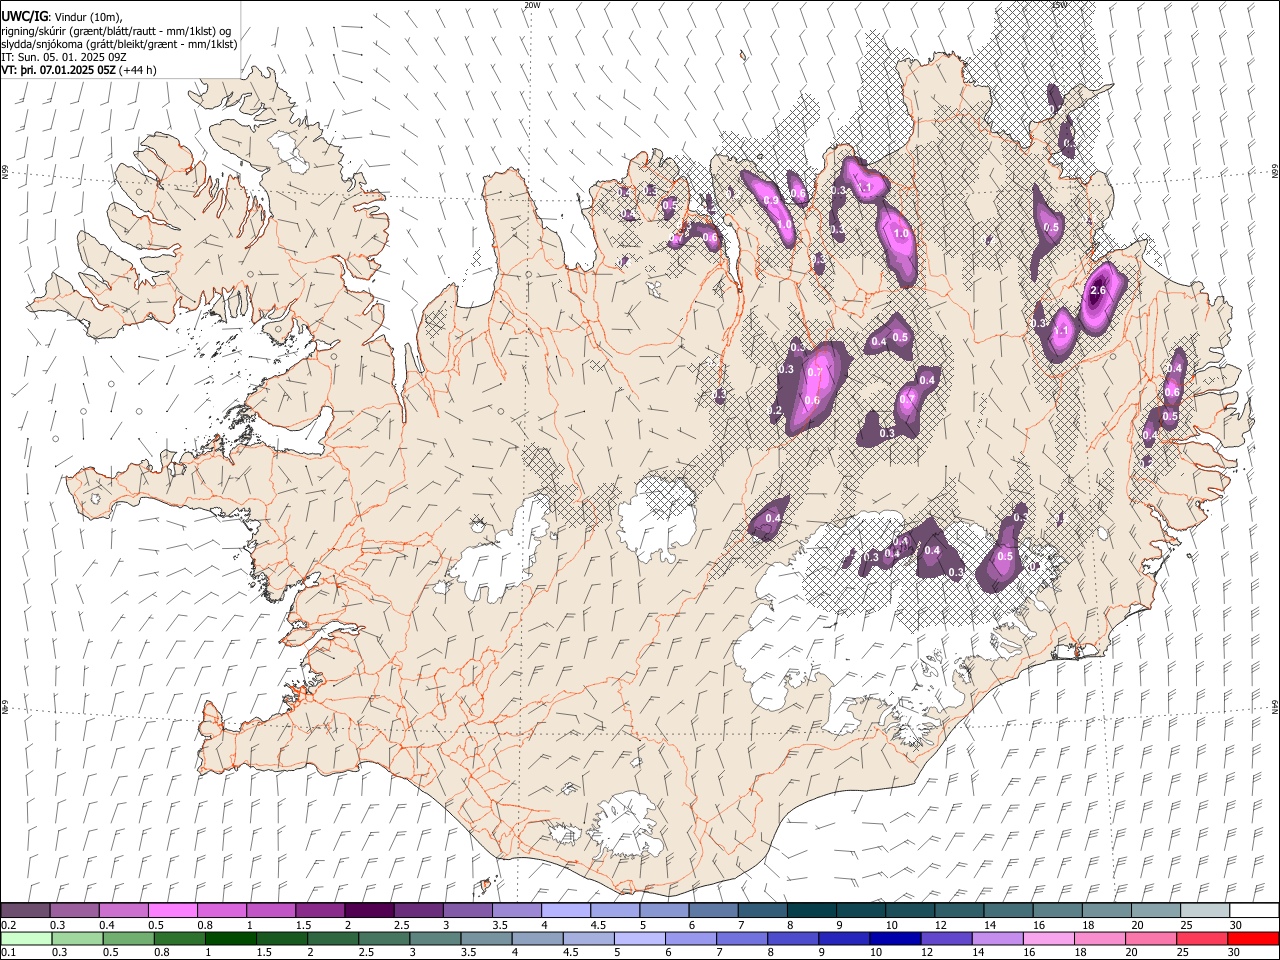Click the "rigning/skúrir" rain description line
Viewport: 1280px width, 960px height.
117,30
